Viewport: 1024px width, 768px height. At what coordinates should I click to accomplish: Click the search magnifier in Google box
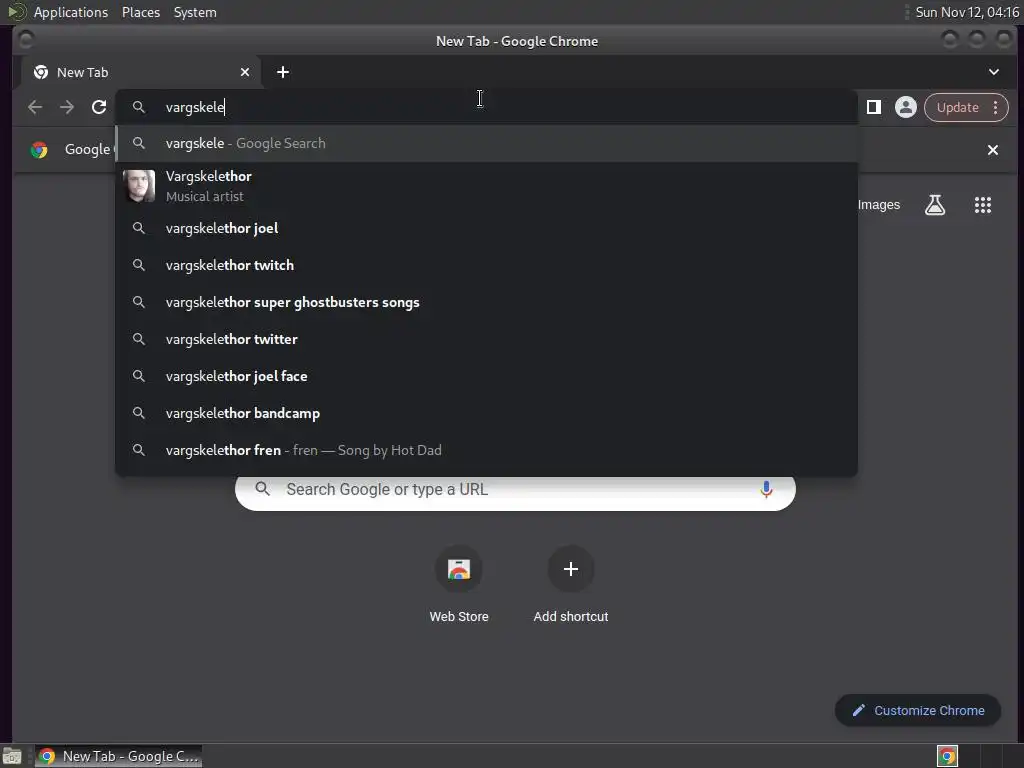click(263, 488)
